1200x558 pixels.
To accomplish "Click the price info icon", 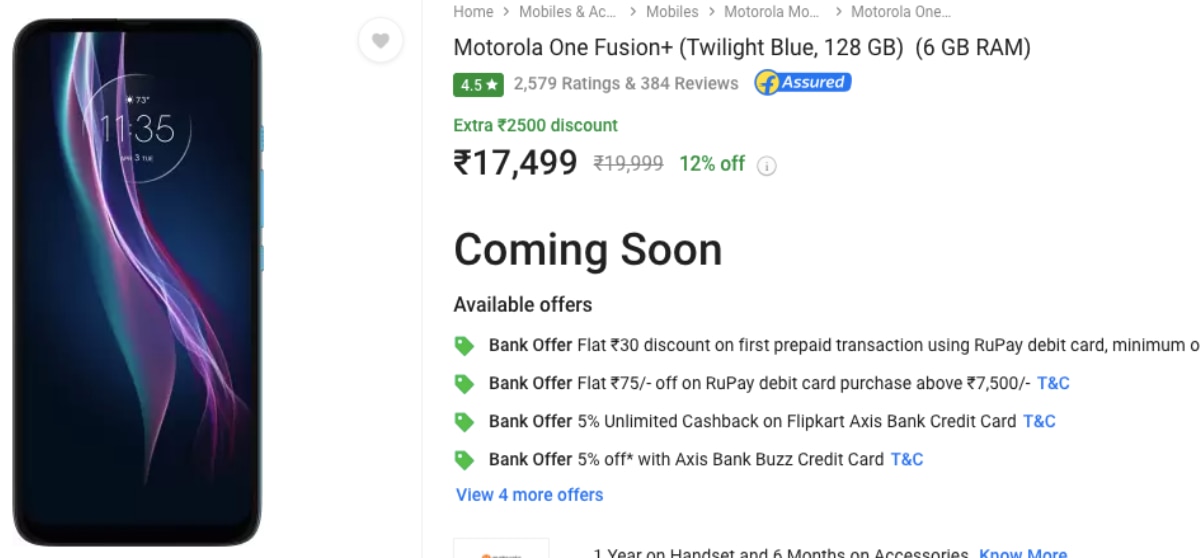I will pos(767,166).
